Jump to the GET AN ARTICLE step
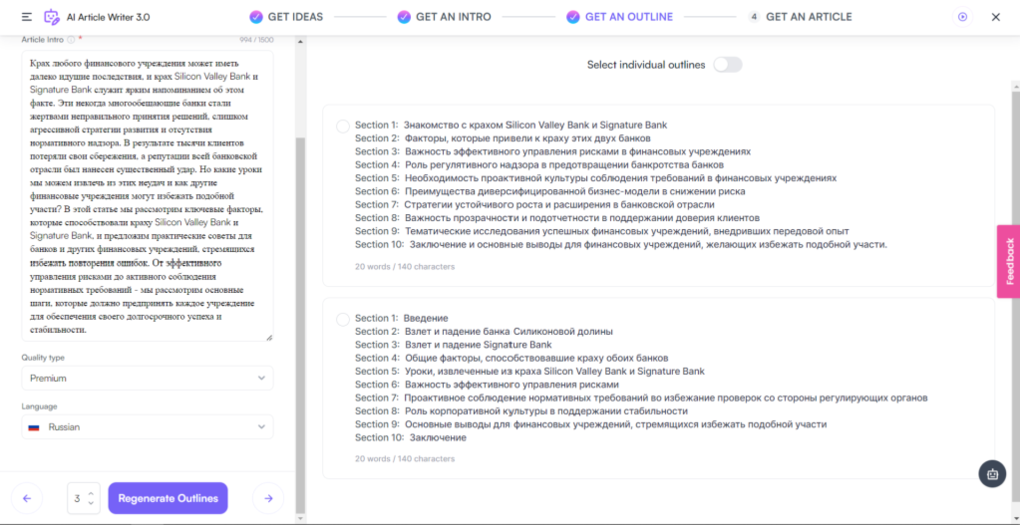 (x=800, y=17)
